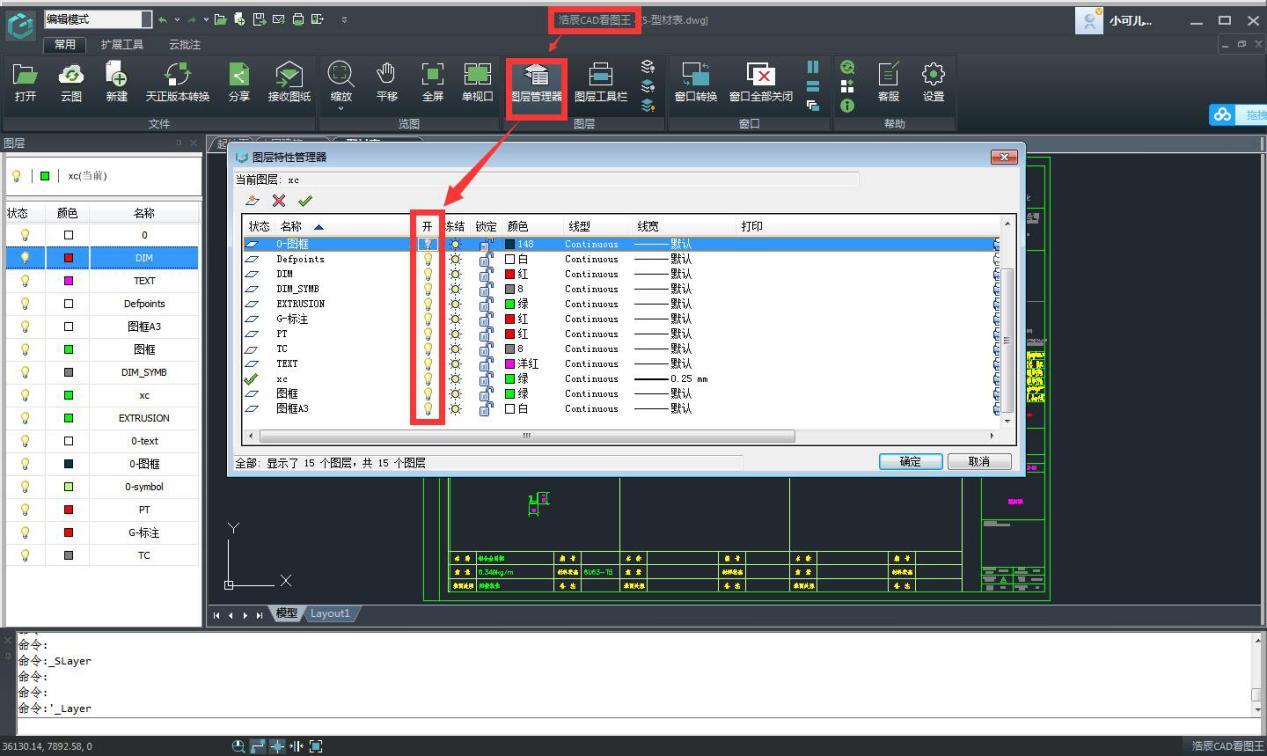
Task: Click the 取消 cancel button
Action: 980,462
